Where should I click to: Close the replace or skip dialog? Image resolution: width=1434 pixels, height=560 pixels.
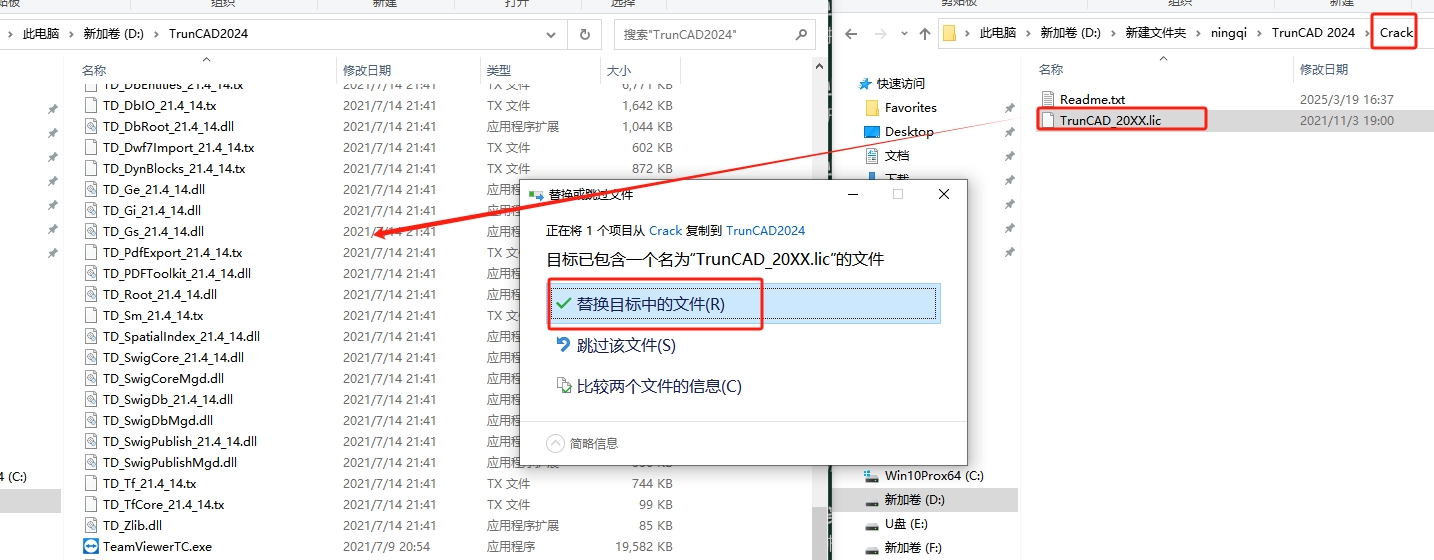[x=944, y=195]
